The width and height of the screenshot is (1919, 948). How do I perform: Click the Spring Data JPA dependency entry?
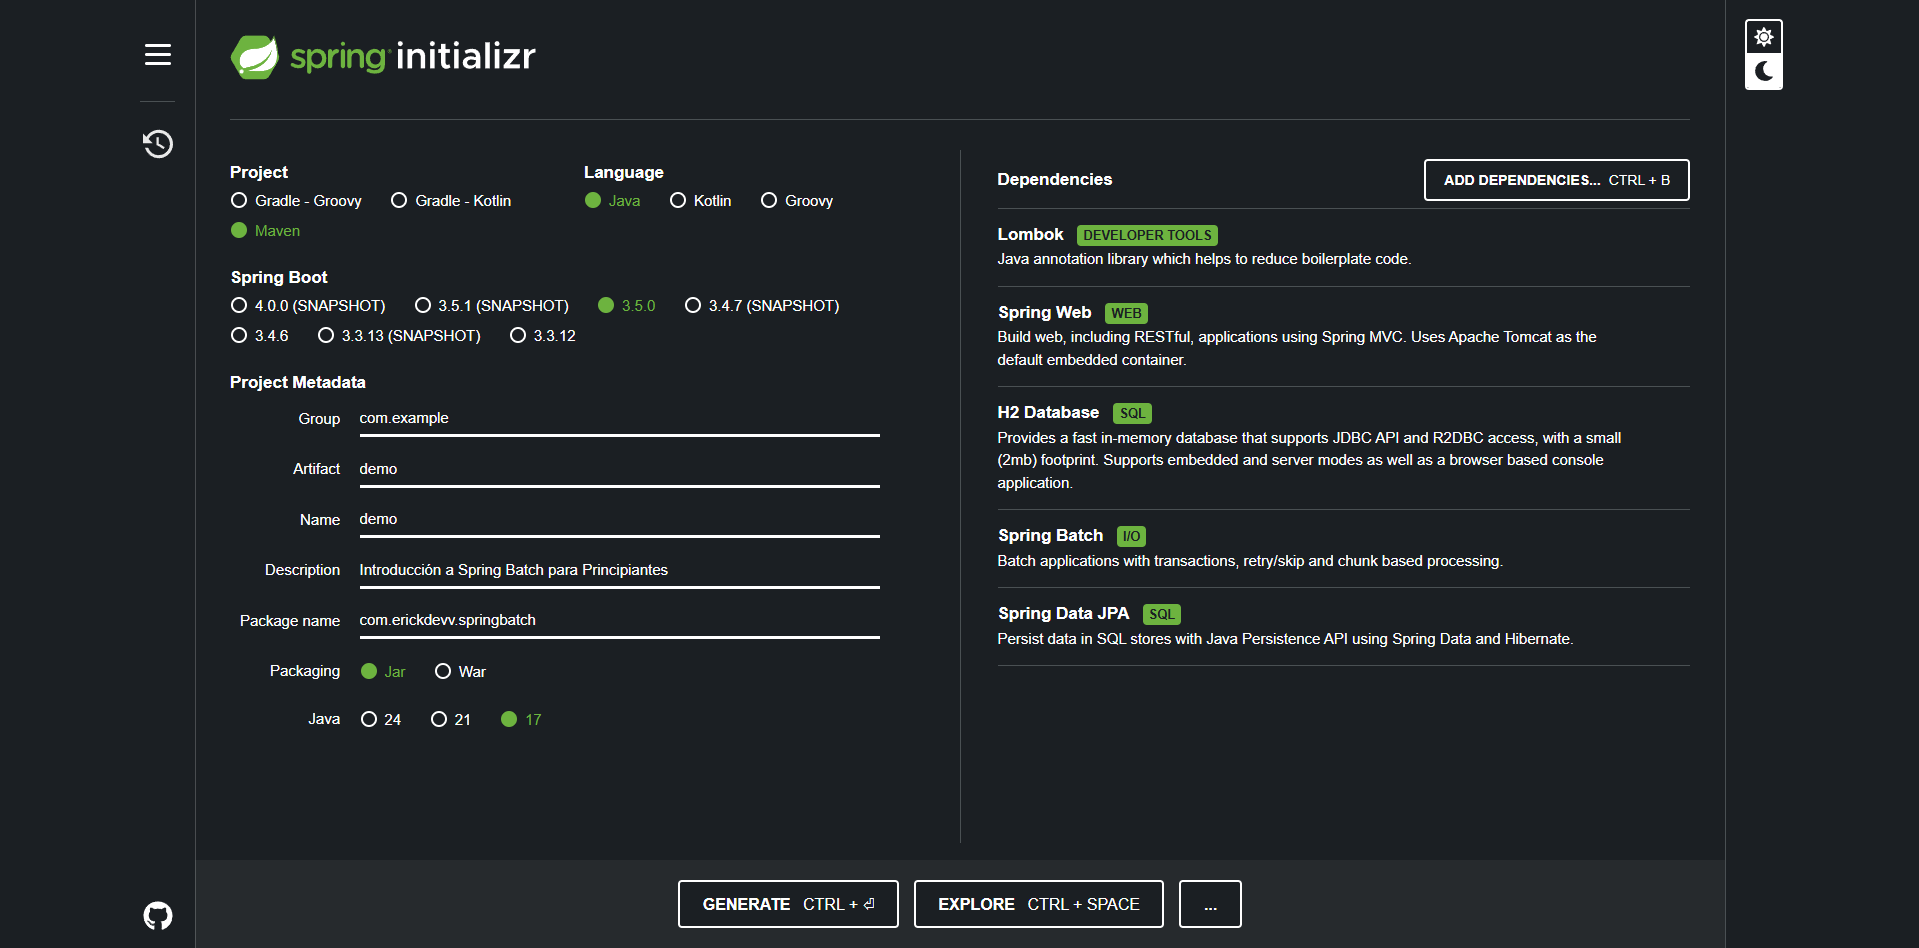coord(1343,626)
